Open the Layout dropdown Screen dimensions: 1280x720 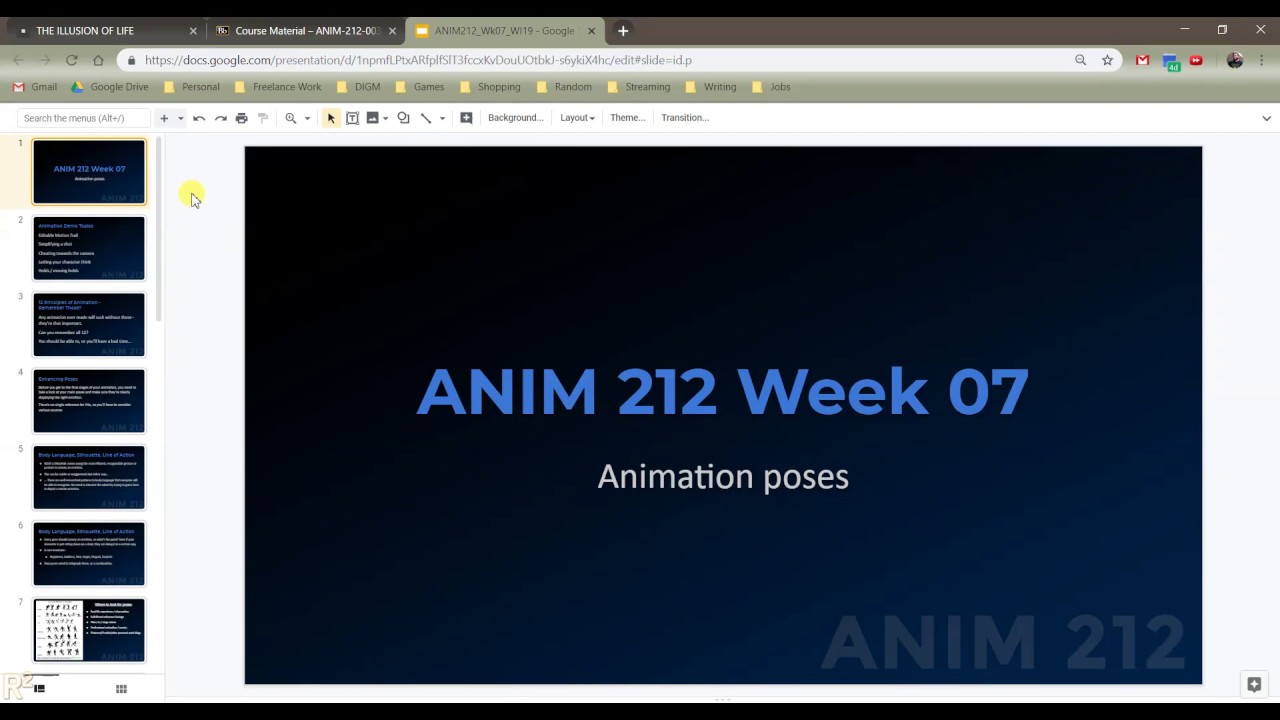[577, 118]
